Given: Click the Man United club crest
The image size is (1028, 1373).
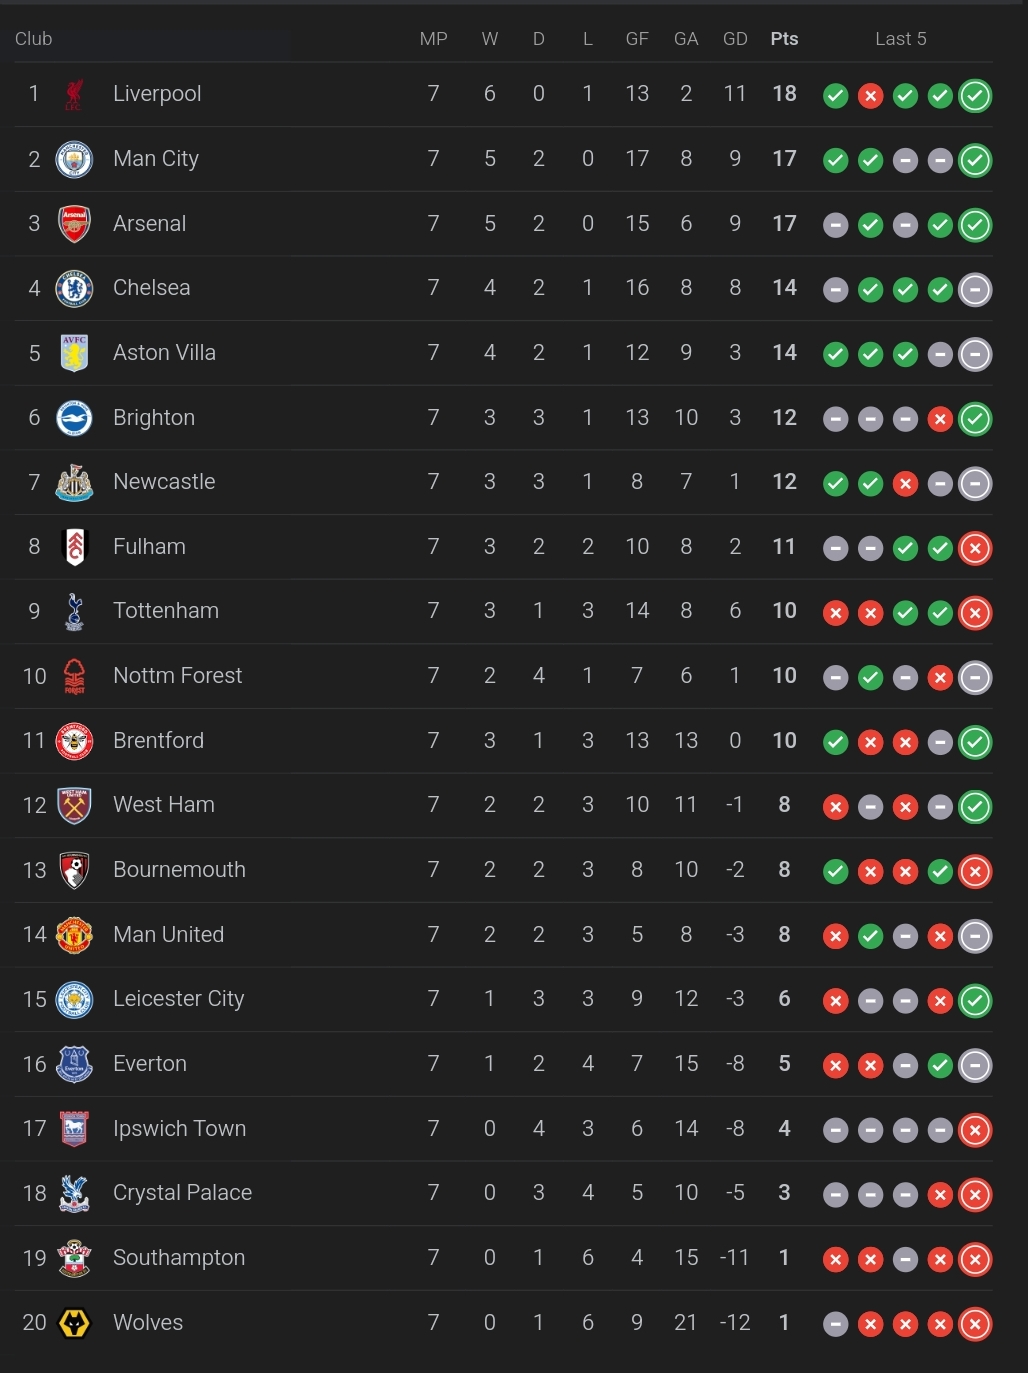Looking at the screenshot, I should 74,936.
